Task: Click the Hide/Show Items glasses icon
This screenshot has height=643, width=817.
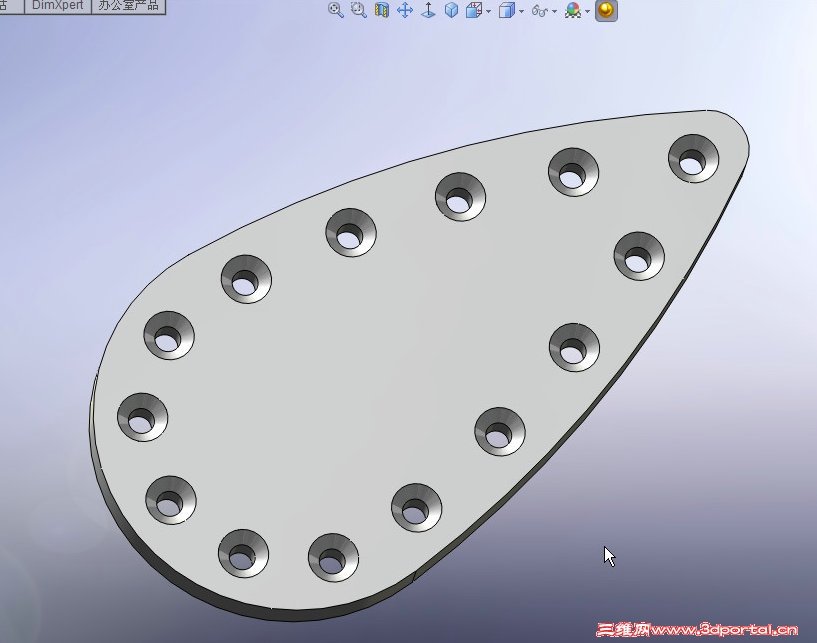Action: tap(540, 10)
